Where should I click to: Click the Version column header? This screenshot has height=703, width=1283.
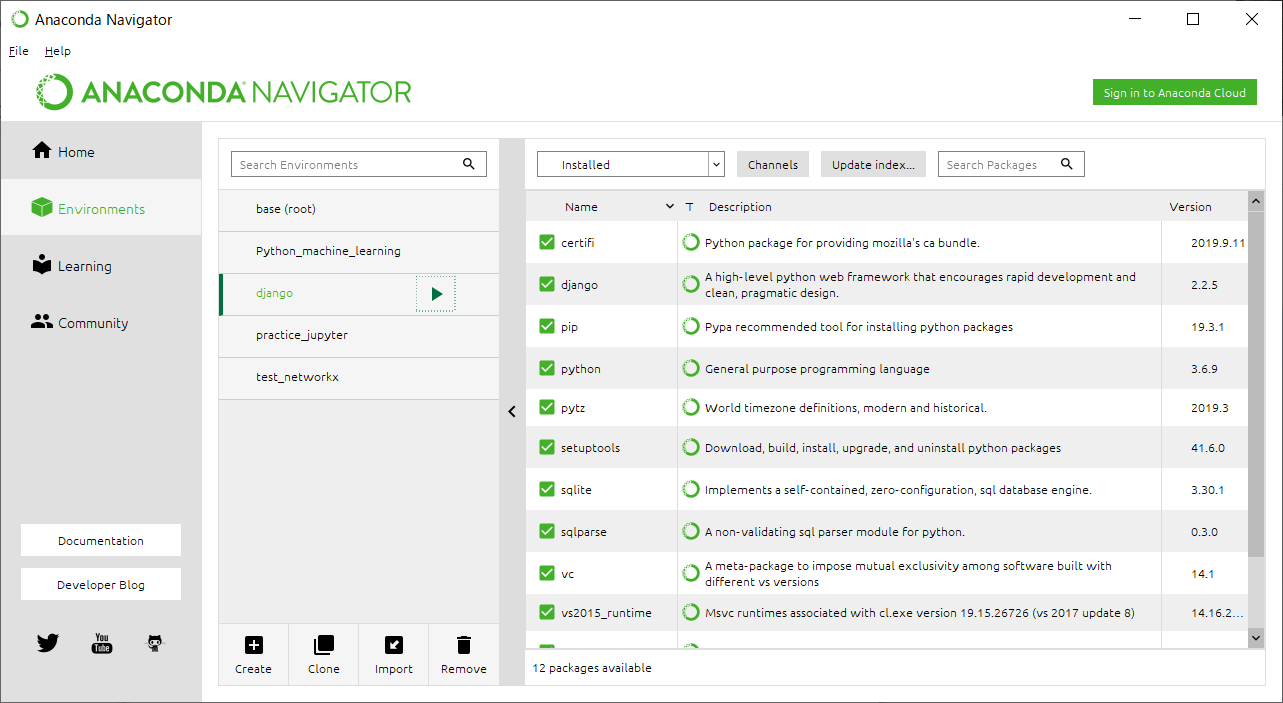coord(1190,207)
